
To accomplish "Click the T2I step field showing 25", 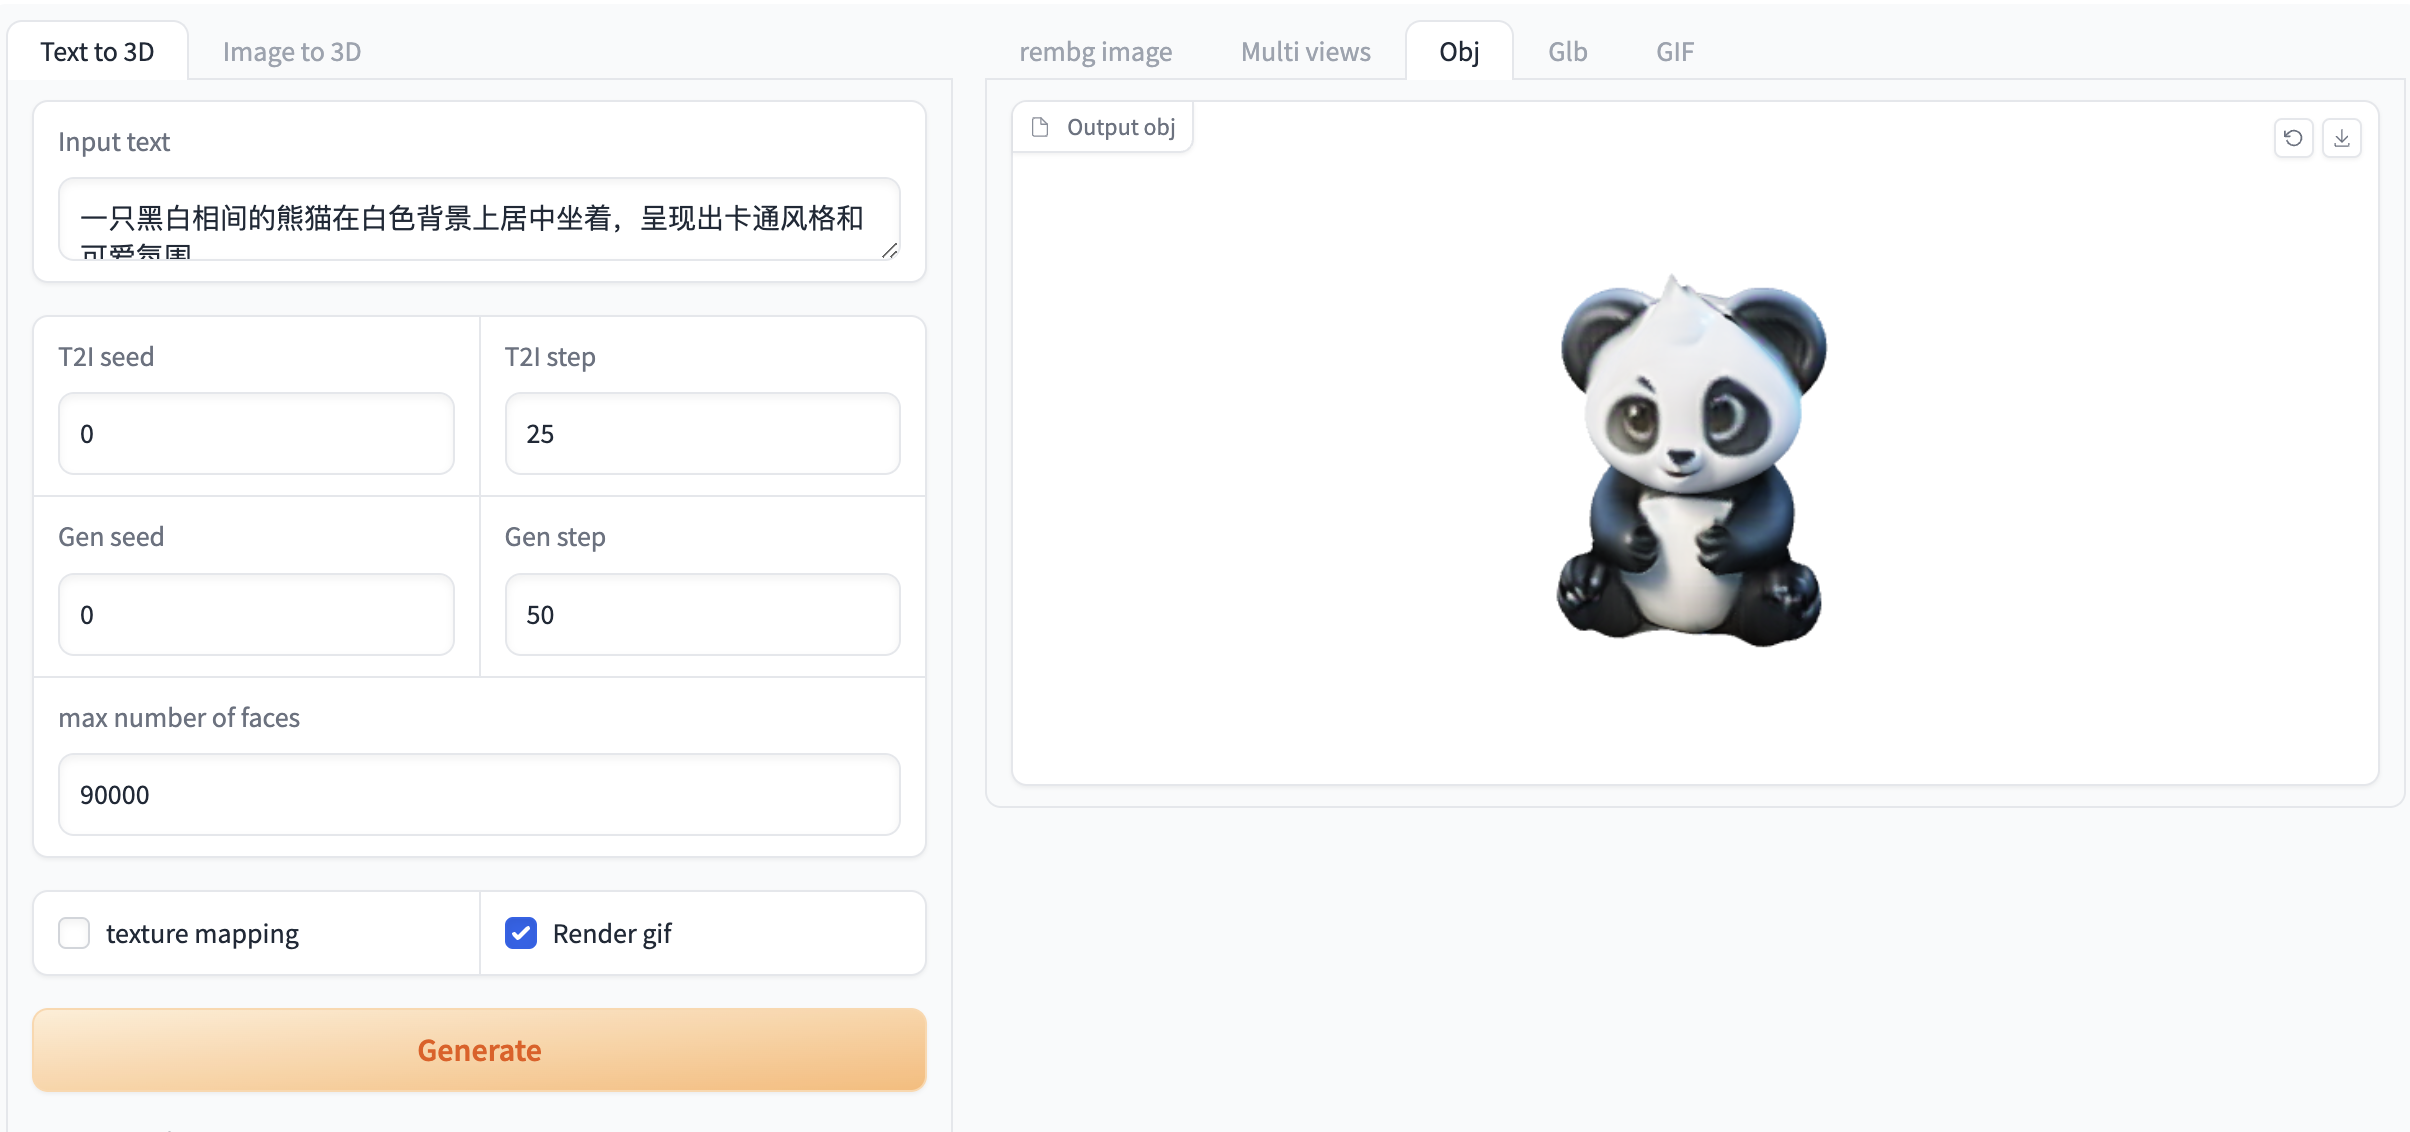I will (x=702, y=433).
